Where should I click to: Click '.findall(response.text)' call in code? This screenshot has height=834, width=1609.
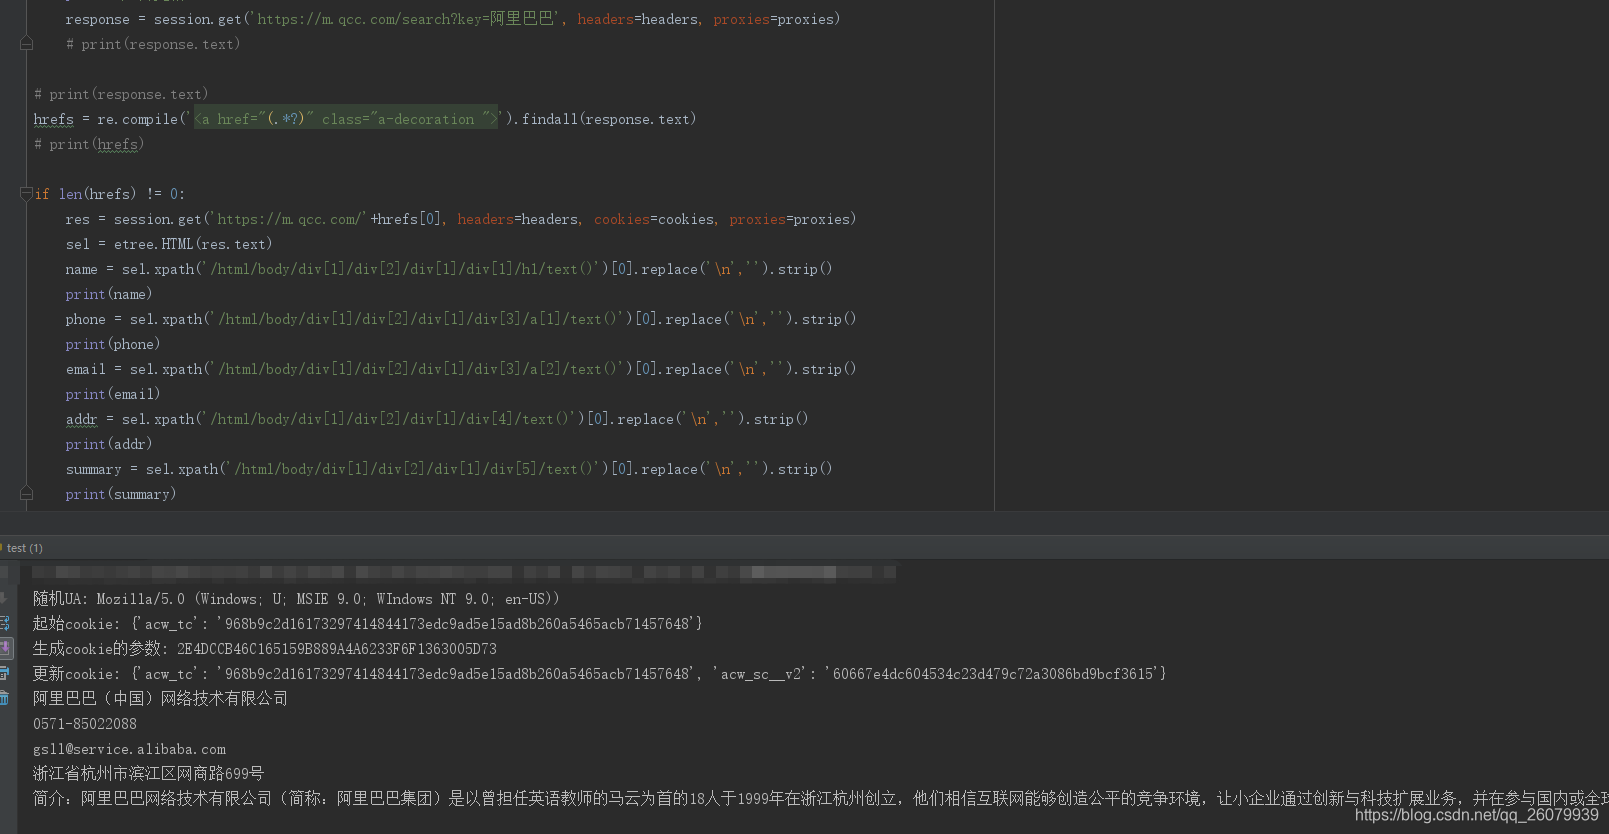coord(605,119)
